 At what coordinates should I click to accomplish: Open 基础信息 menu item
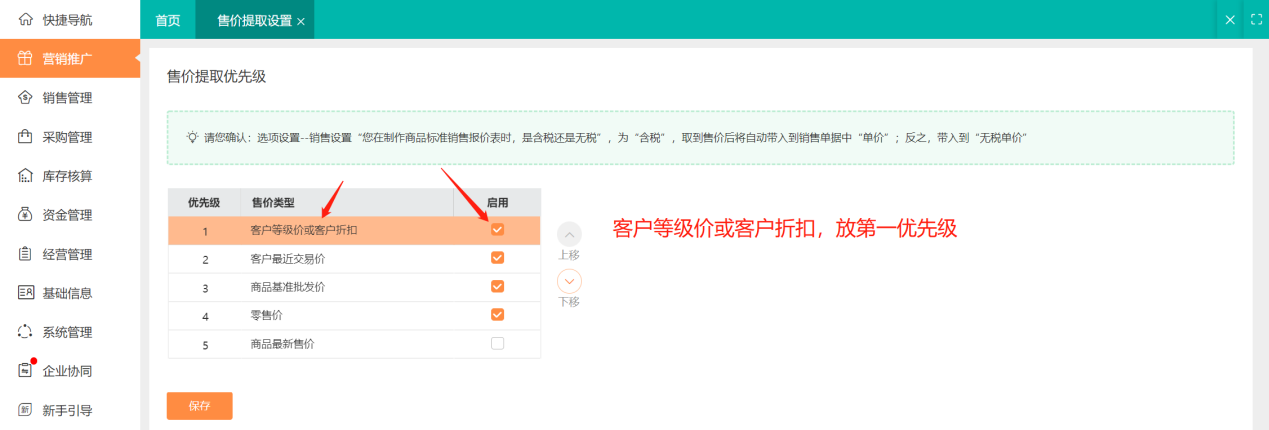70,293
